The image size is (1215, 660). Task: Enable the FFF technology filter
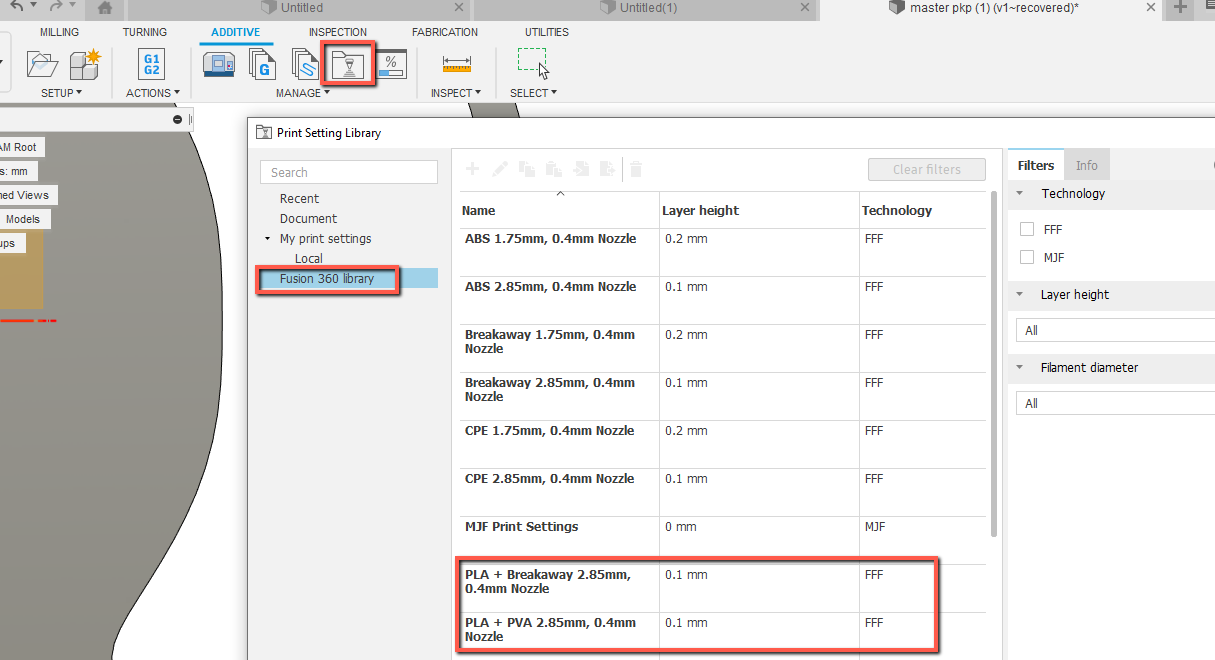click(x=1027, y=229)
